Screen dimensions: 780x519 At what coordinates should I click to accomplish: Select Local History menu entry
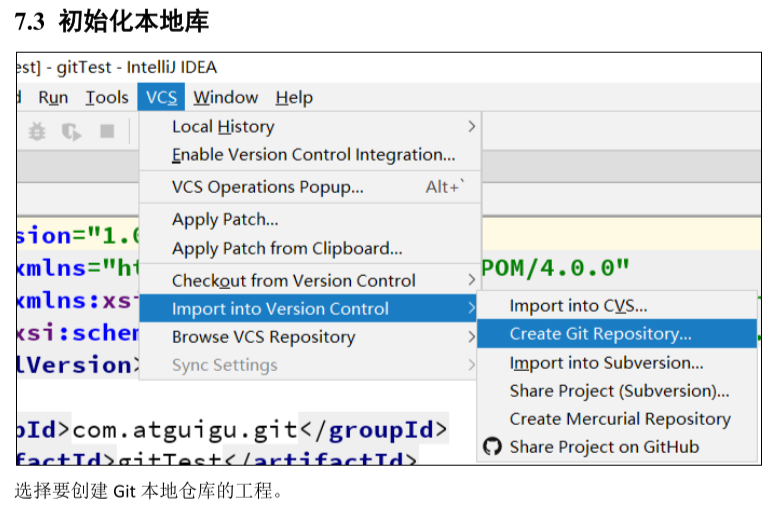pyautogui.click(x=310, y=126)
